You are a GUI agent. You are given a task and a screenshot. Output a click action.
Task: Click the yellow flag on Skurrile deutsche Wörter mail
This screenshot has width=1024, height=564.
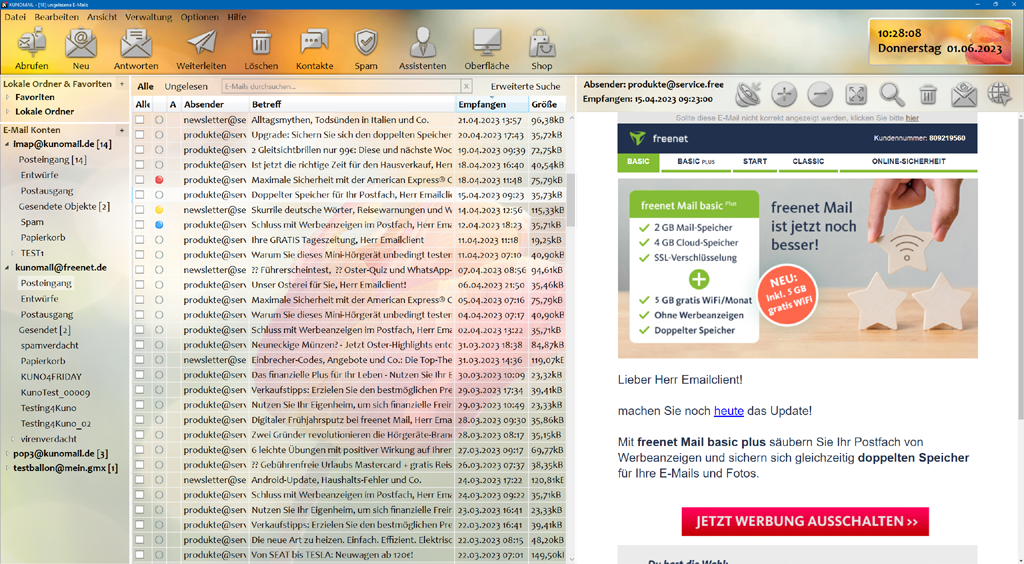coord(159,210)
